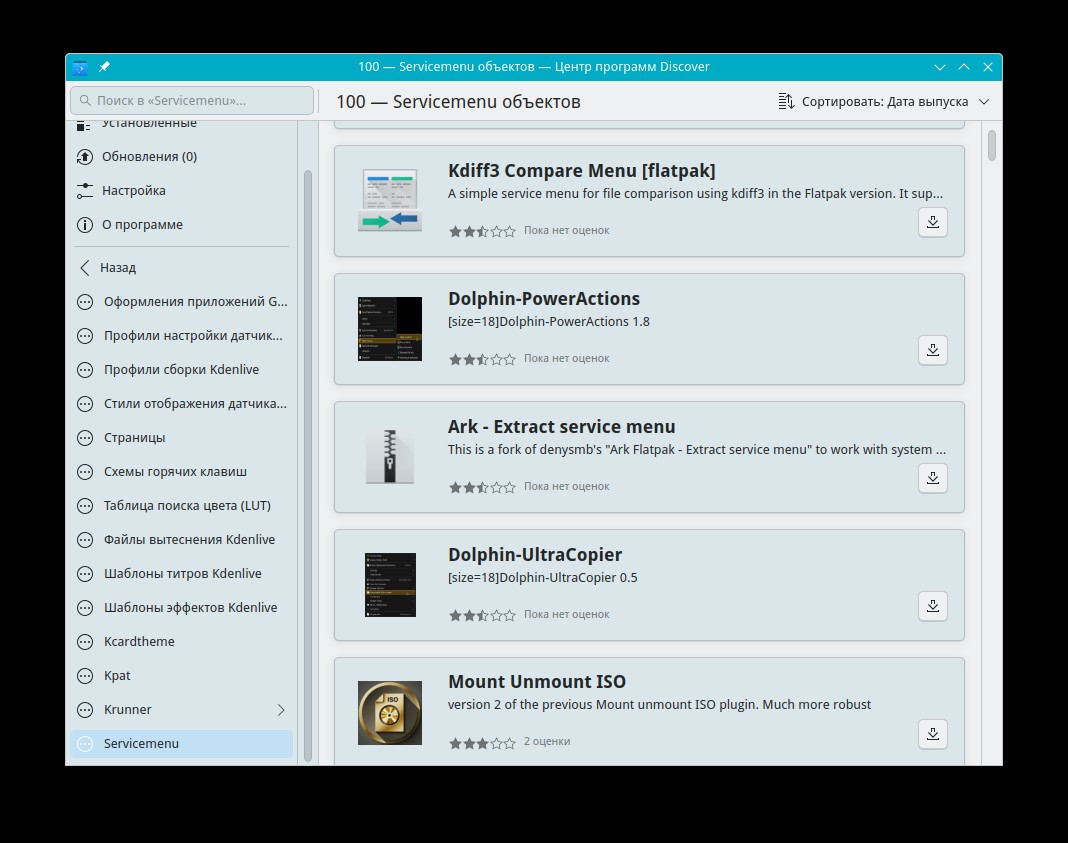The height and width of the screenshot is (843, 1068).
Task: Select the Kcardtheme category
Action: [181, 641]
